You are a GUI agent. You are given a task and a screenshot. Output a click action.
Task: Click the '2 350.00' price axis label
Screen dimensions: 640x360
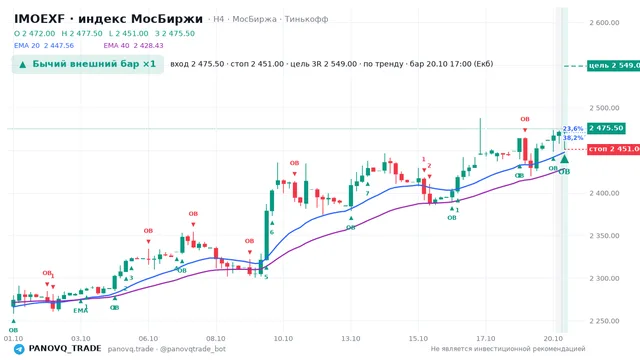604,236
